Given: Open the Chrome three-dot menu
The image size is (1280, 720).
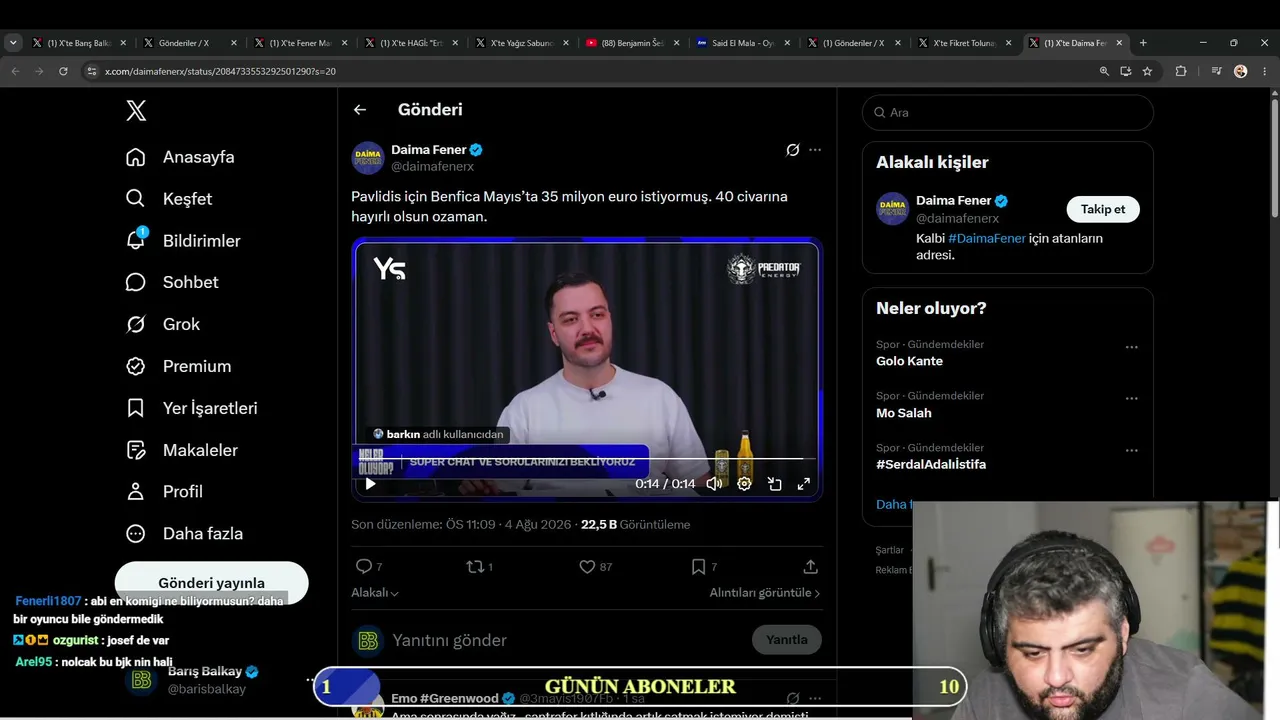Looking at the screenshot, I should [x=1264, y=71].
